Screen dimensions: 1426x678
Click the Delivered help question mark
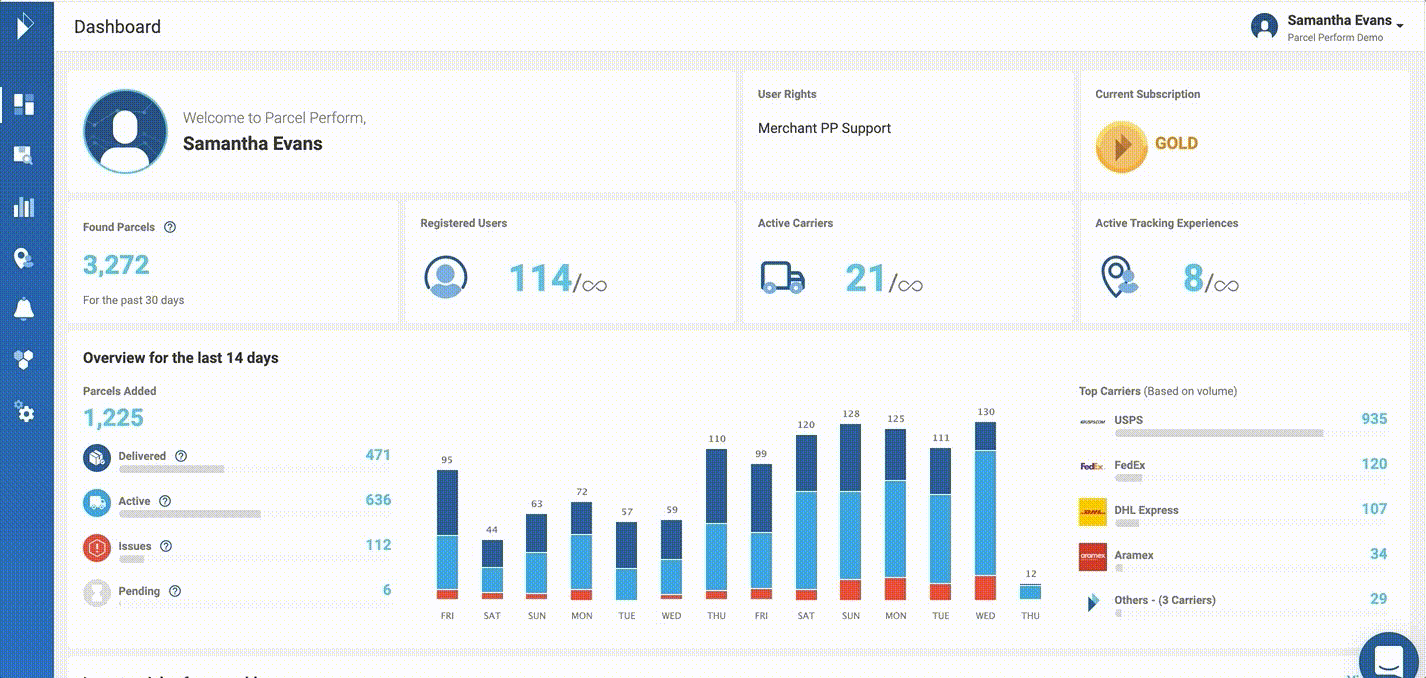click(x=181, y=456)
